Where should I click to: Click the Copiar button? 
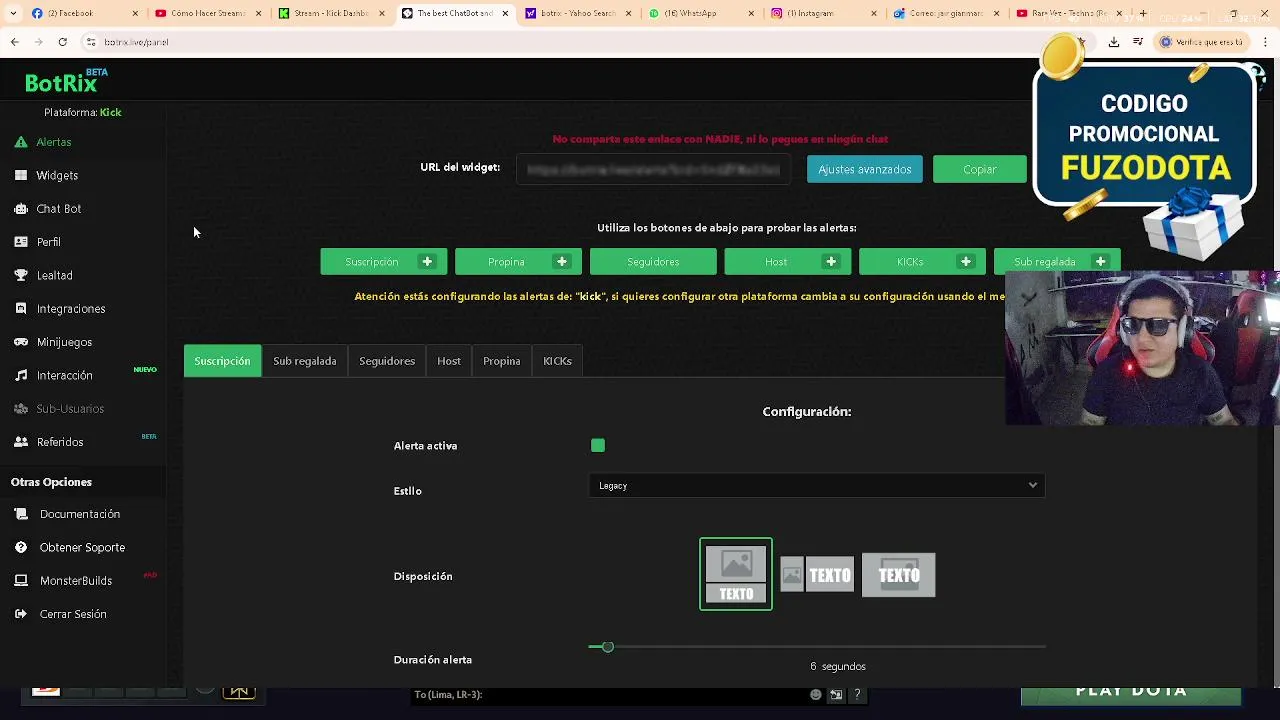980,169
